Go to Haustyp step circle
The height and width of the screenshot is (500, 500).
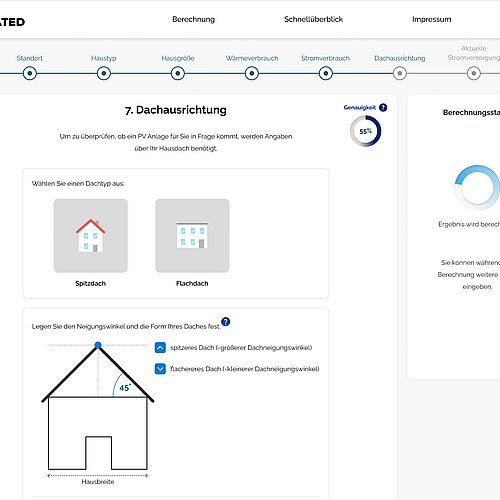(104, 73)
